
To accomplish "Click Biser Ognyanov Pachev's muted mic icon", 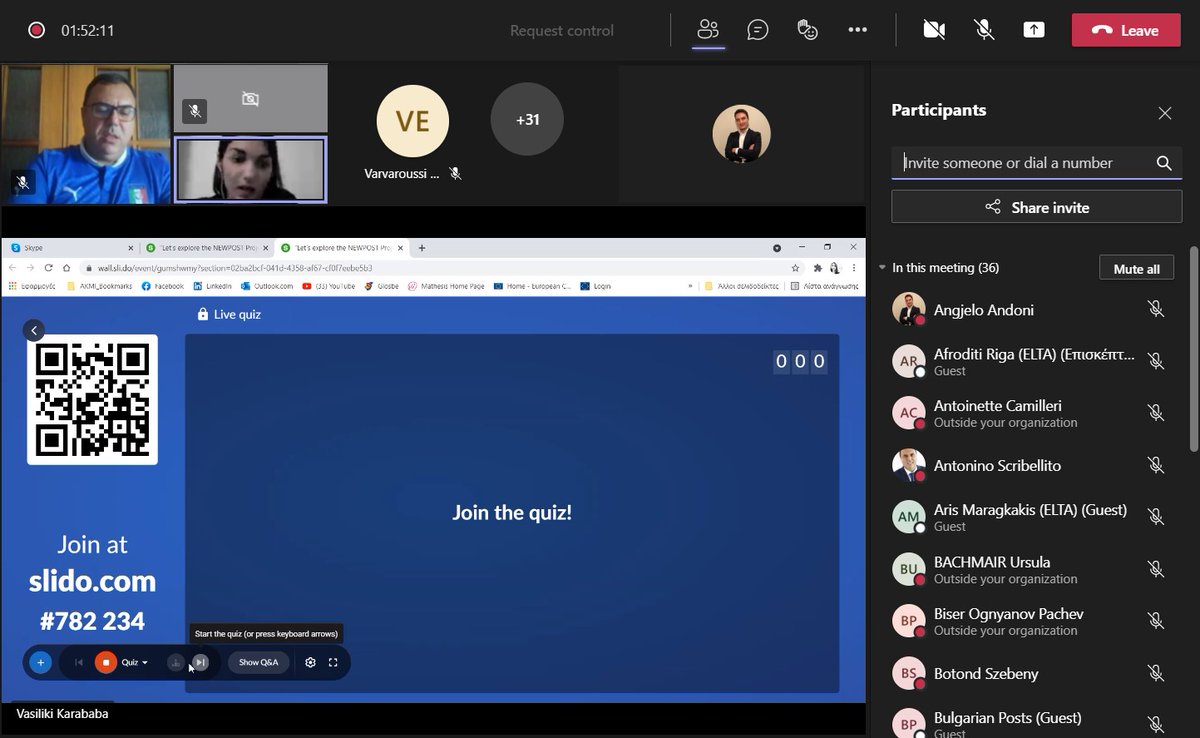I will click(x=1156, y=621).
